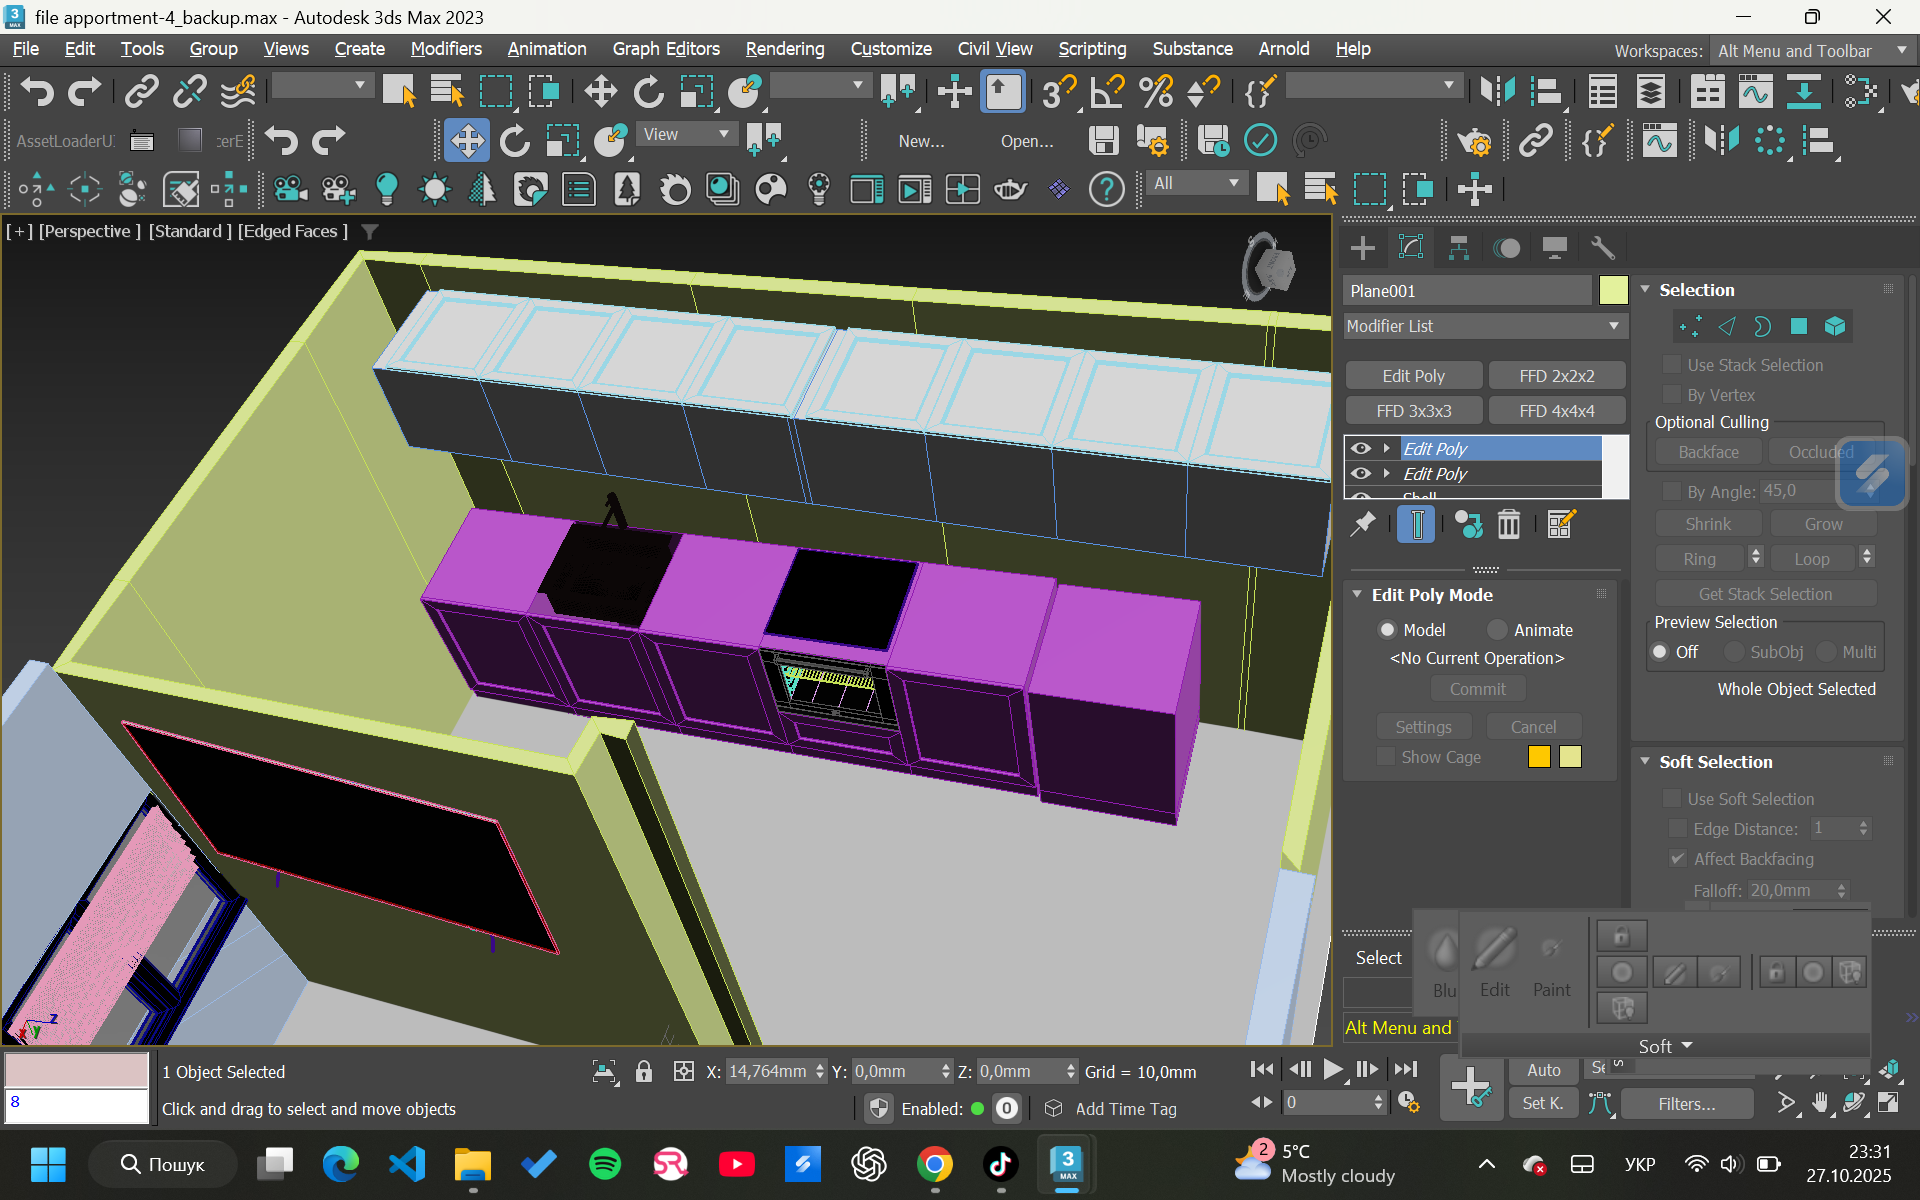Remove modifier from the stack trash icon
Screen dimensions: 1920x1200
pos(1508,524)
